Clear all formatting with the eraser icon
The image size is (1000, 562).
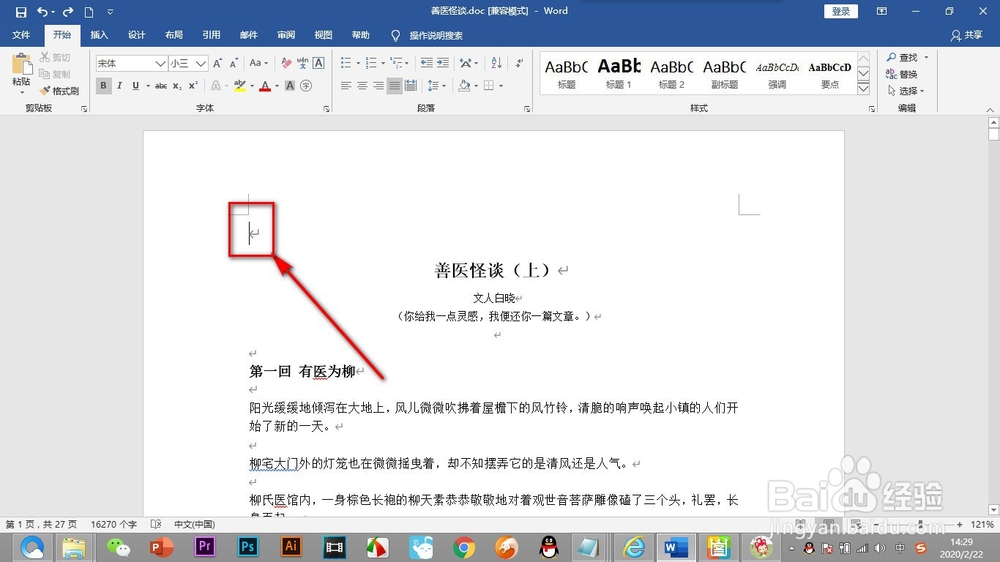(x=286, y=63)
